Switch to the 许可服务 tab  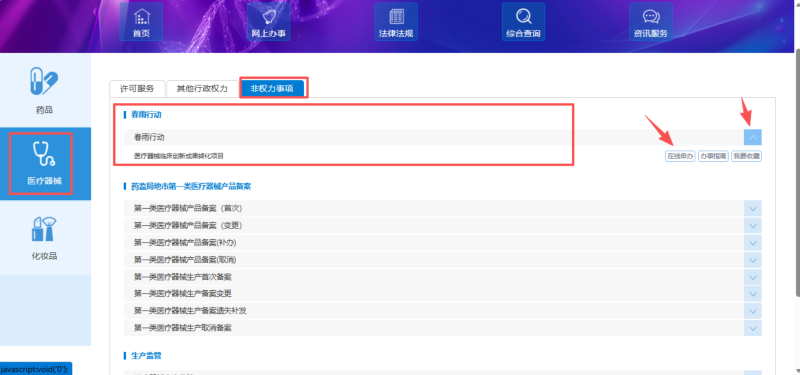137,88
